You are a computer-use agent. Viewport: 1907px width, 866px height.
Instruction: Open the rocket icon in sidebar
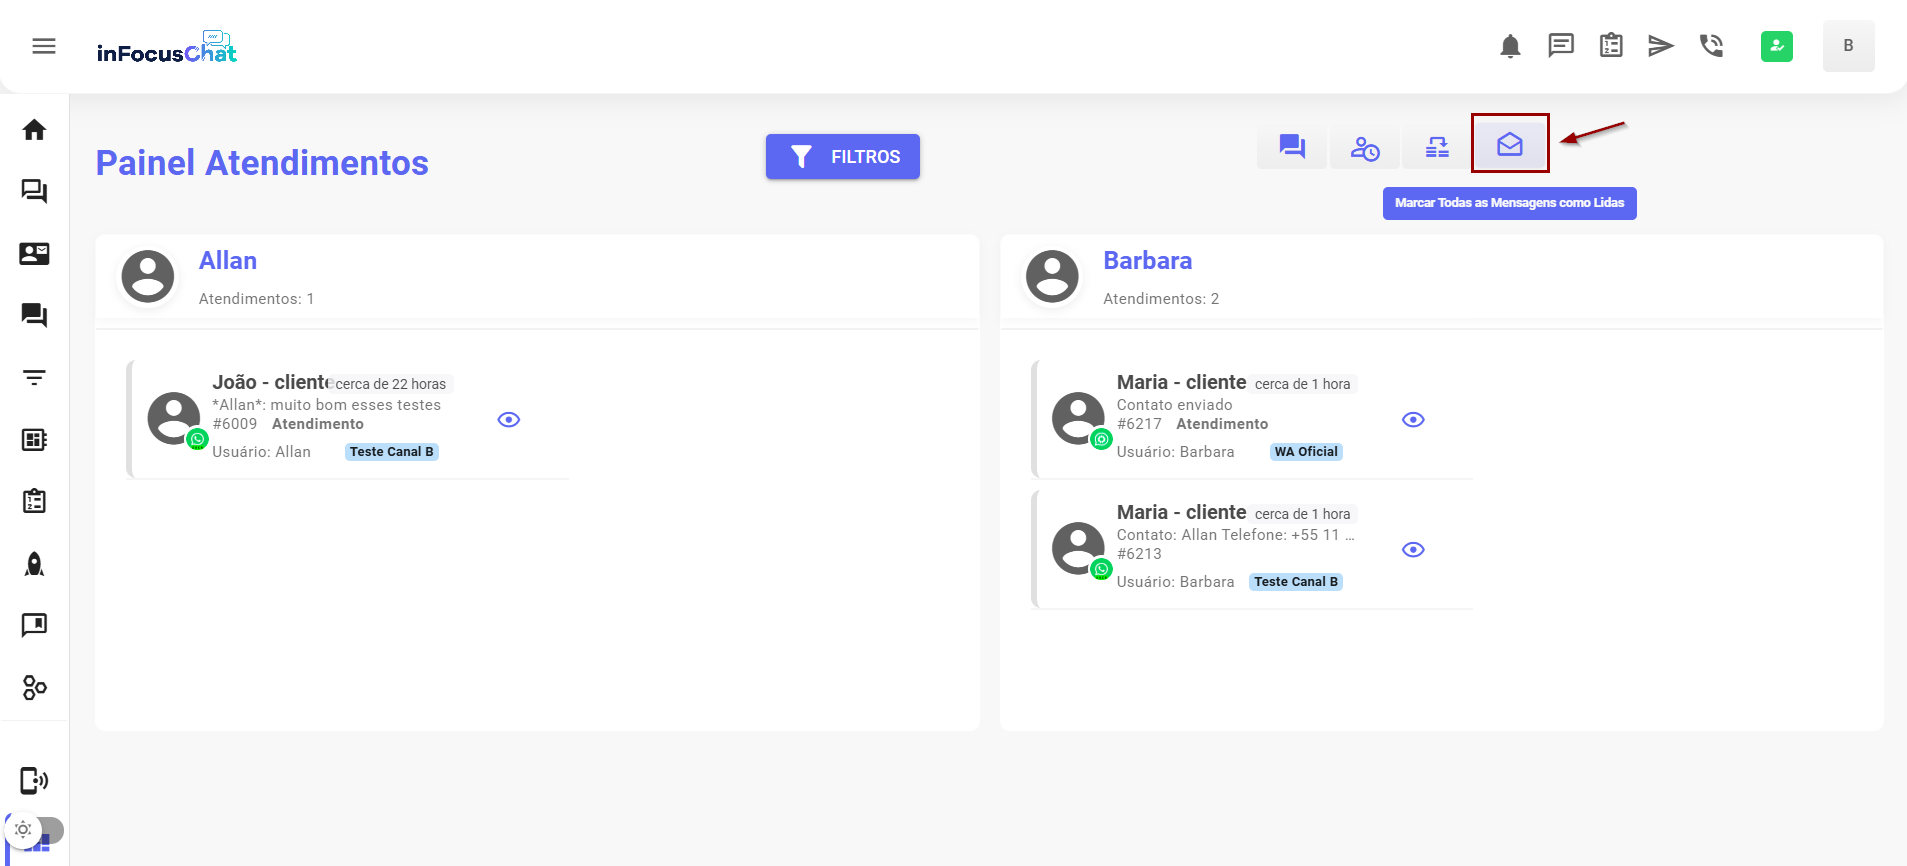click(x=34, y=564)
